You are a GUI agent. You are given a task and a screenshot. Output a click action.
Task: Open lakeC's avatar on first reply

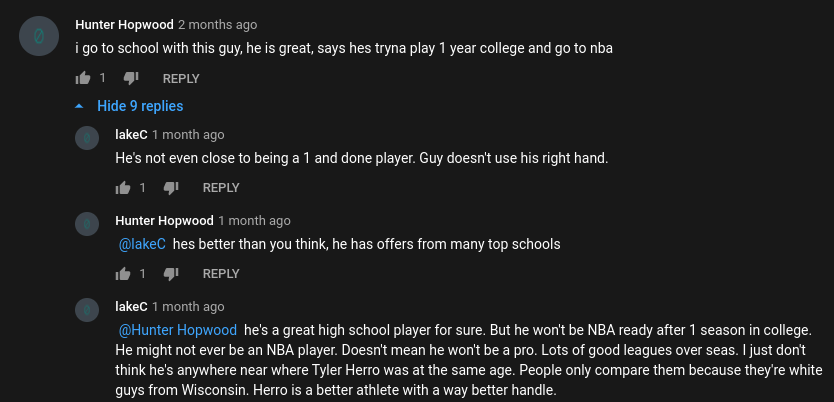click(88, 137)
